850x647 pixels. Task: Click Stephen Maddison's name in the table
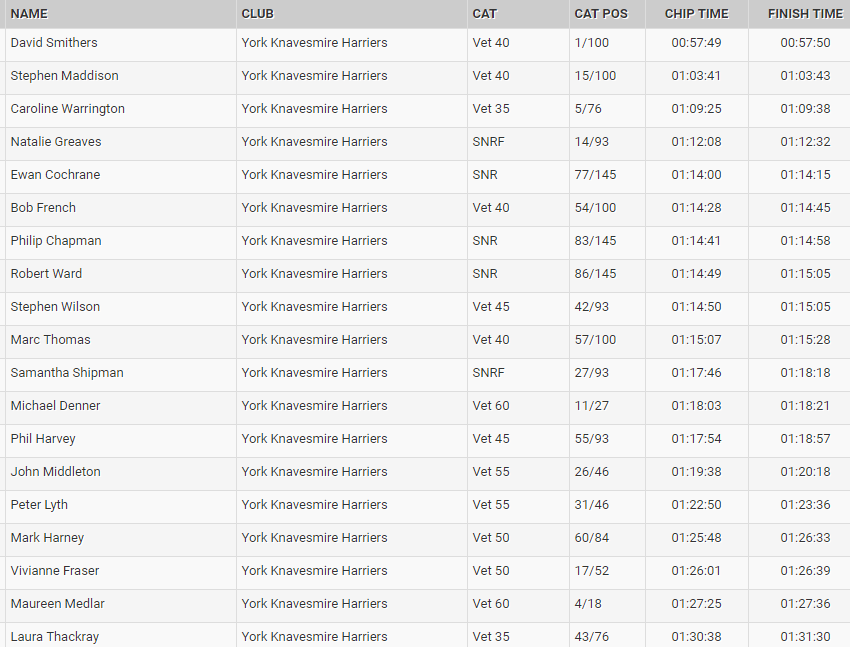click(x=64, y=76)
